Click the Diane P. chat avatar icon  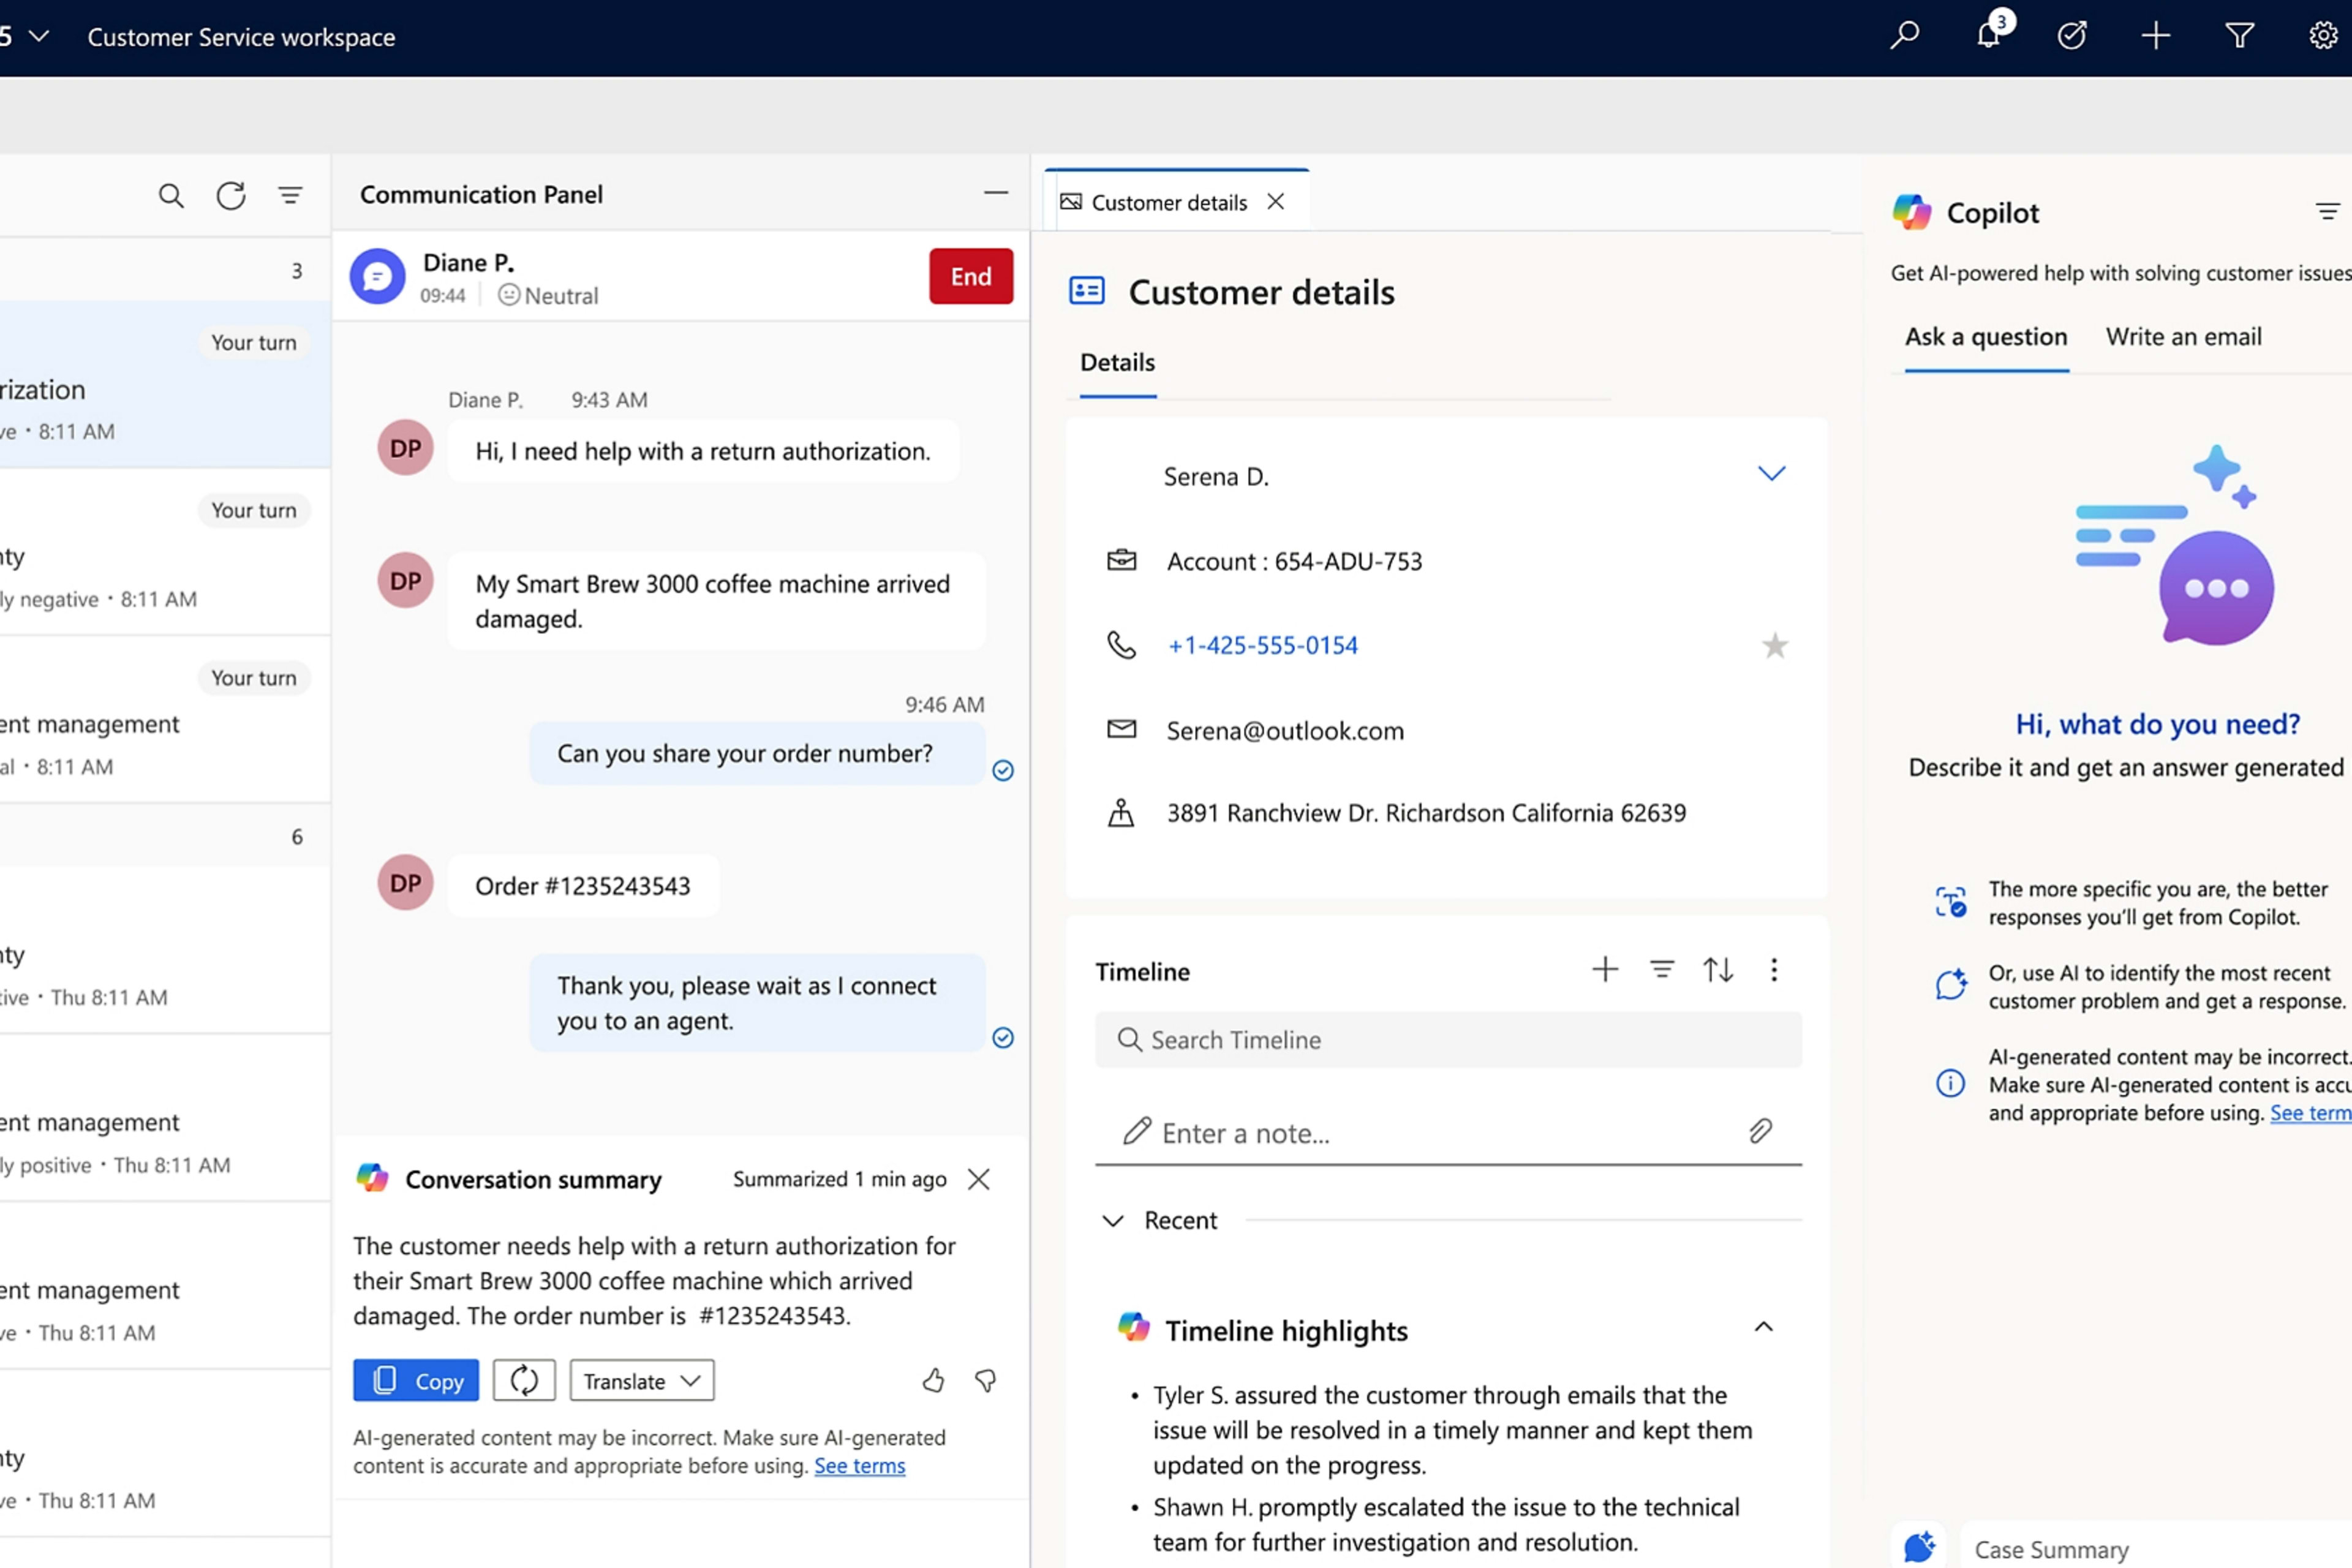tap(377, 276)
